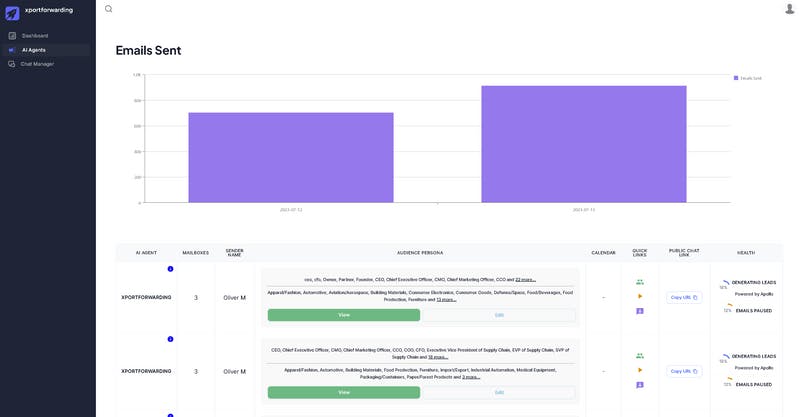Click the orange play icon in first row

640,296
